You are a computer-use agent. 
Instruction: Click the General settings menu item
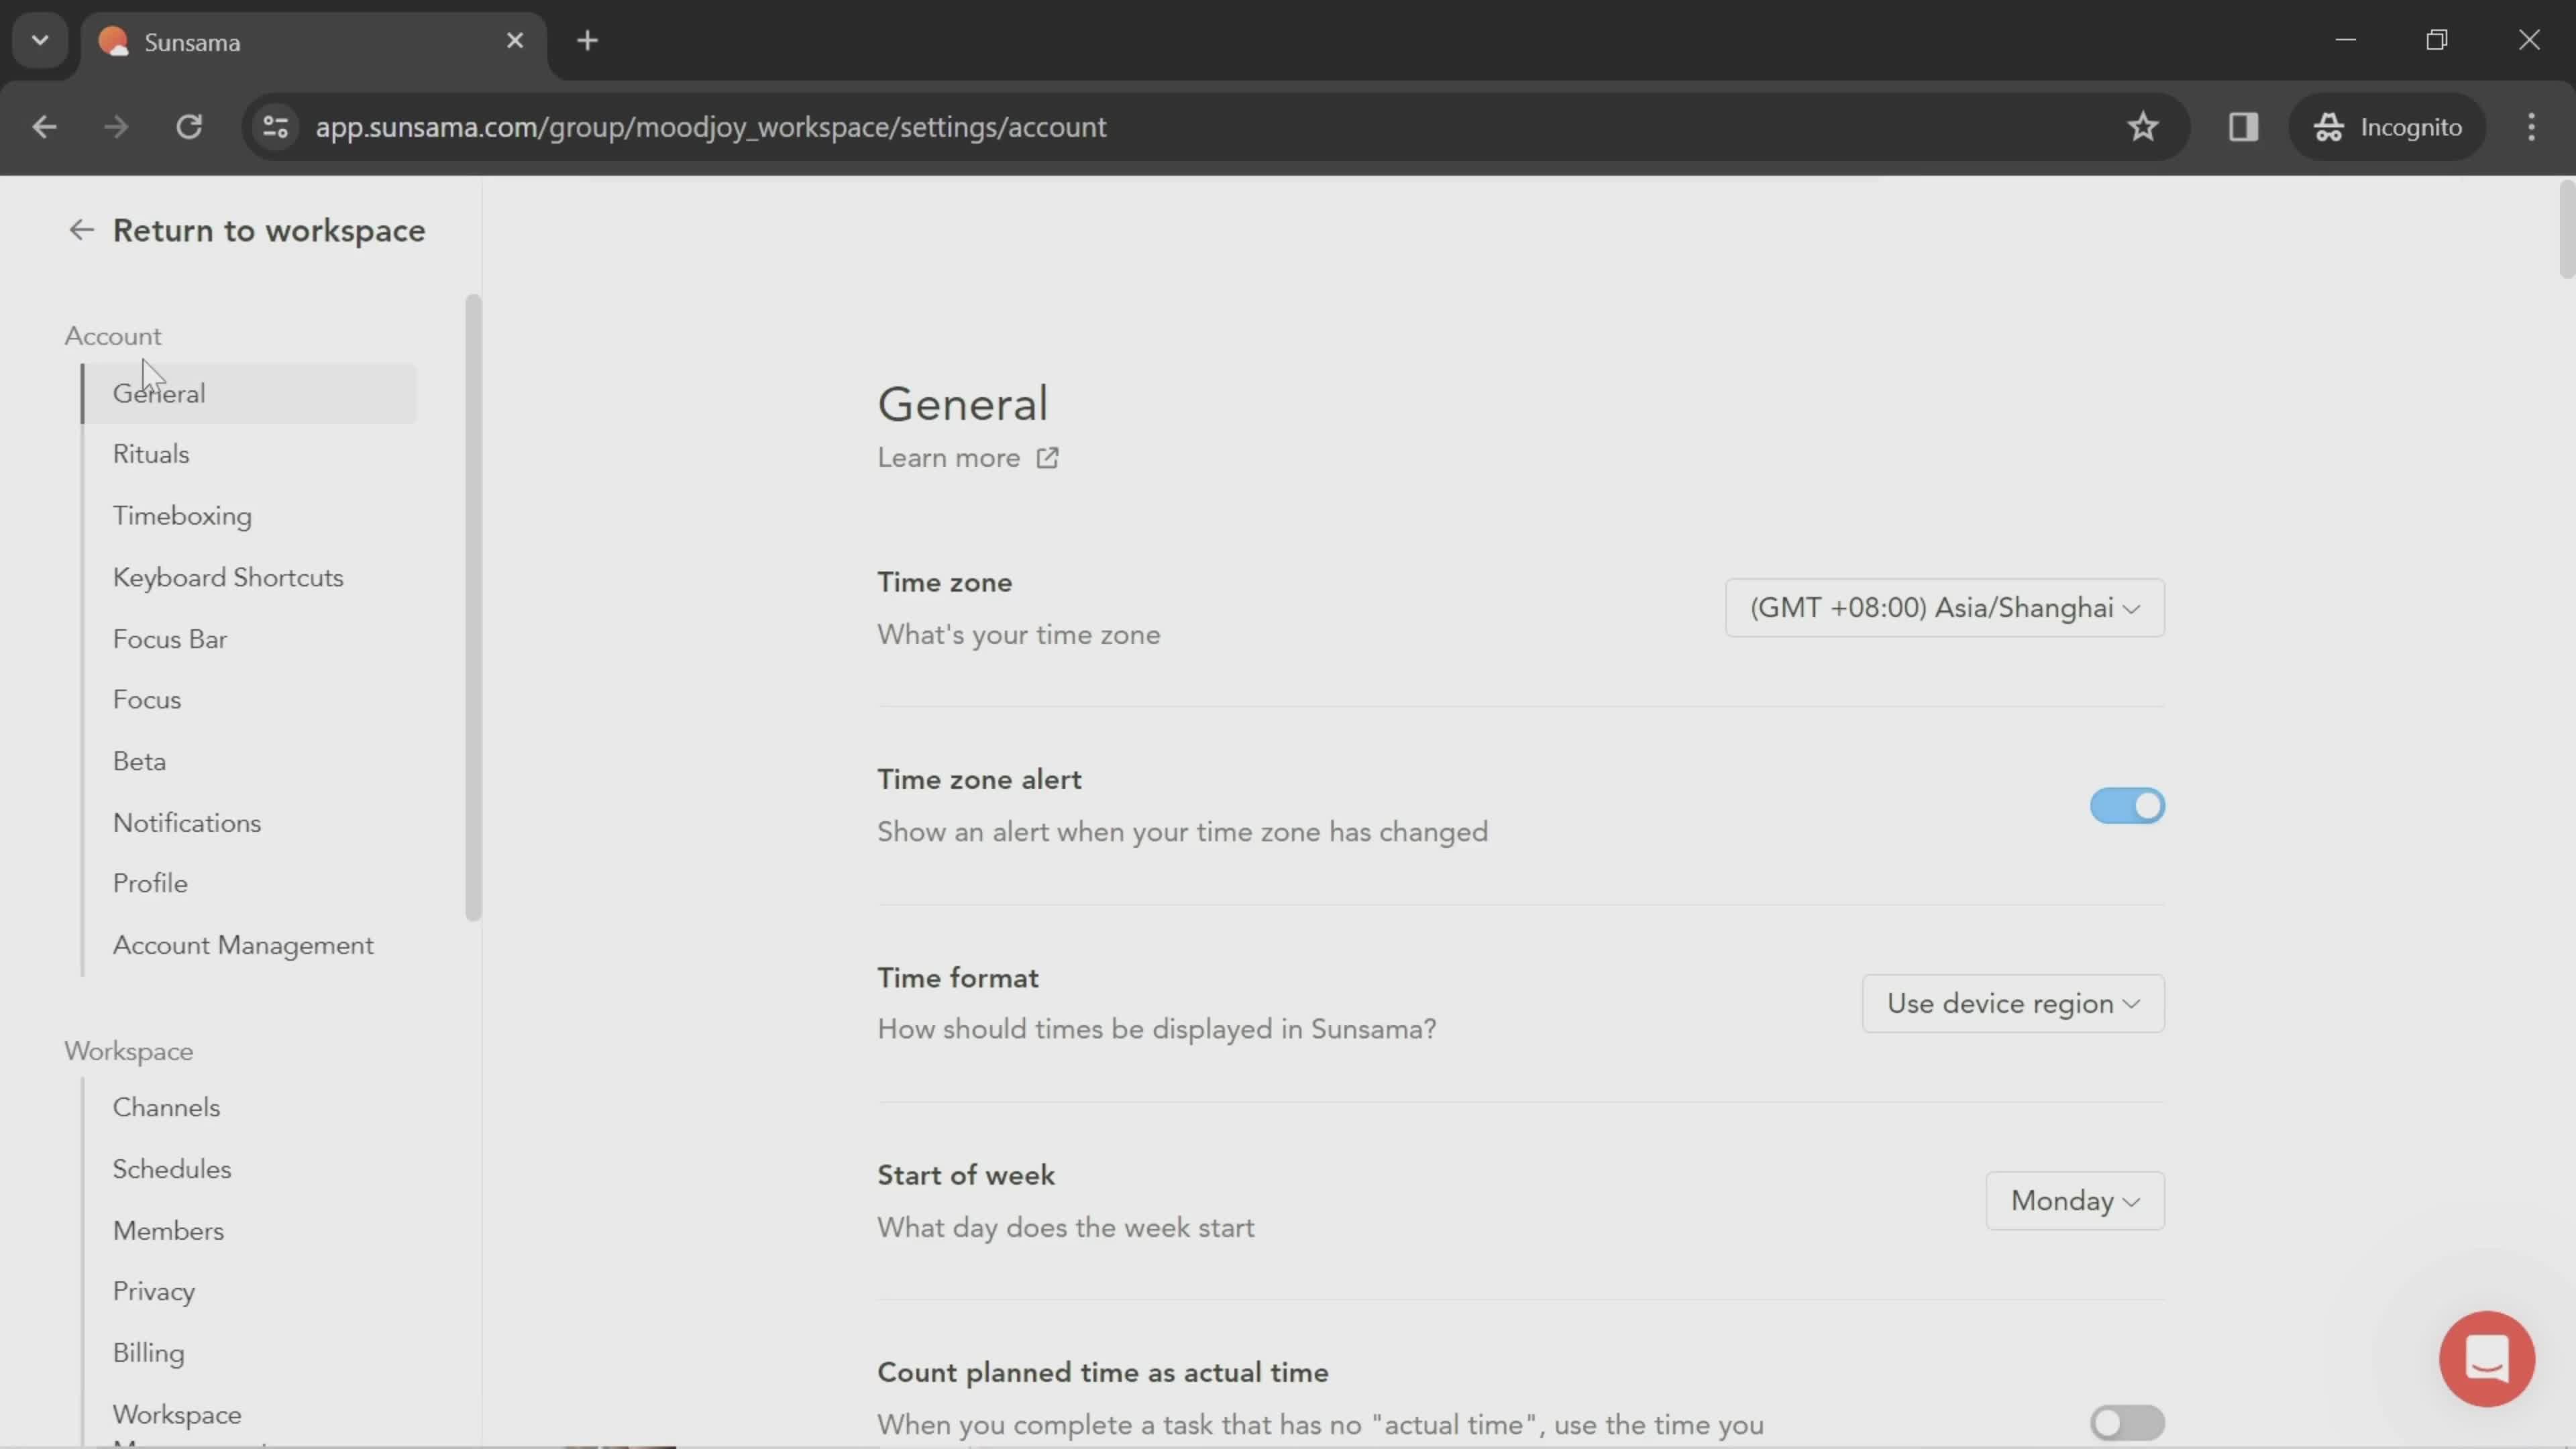coord(159,392)
